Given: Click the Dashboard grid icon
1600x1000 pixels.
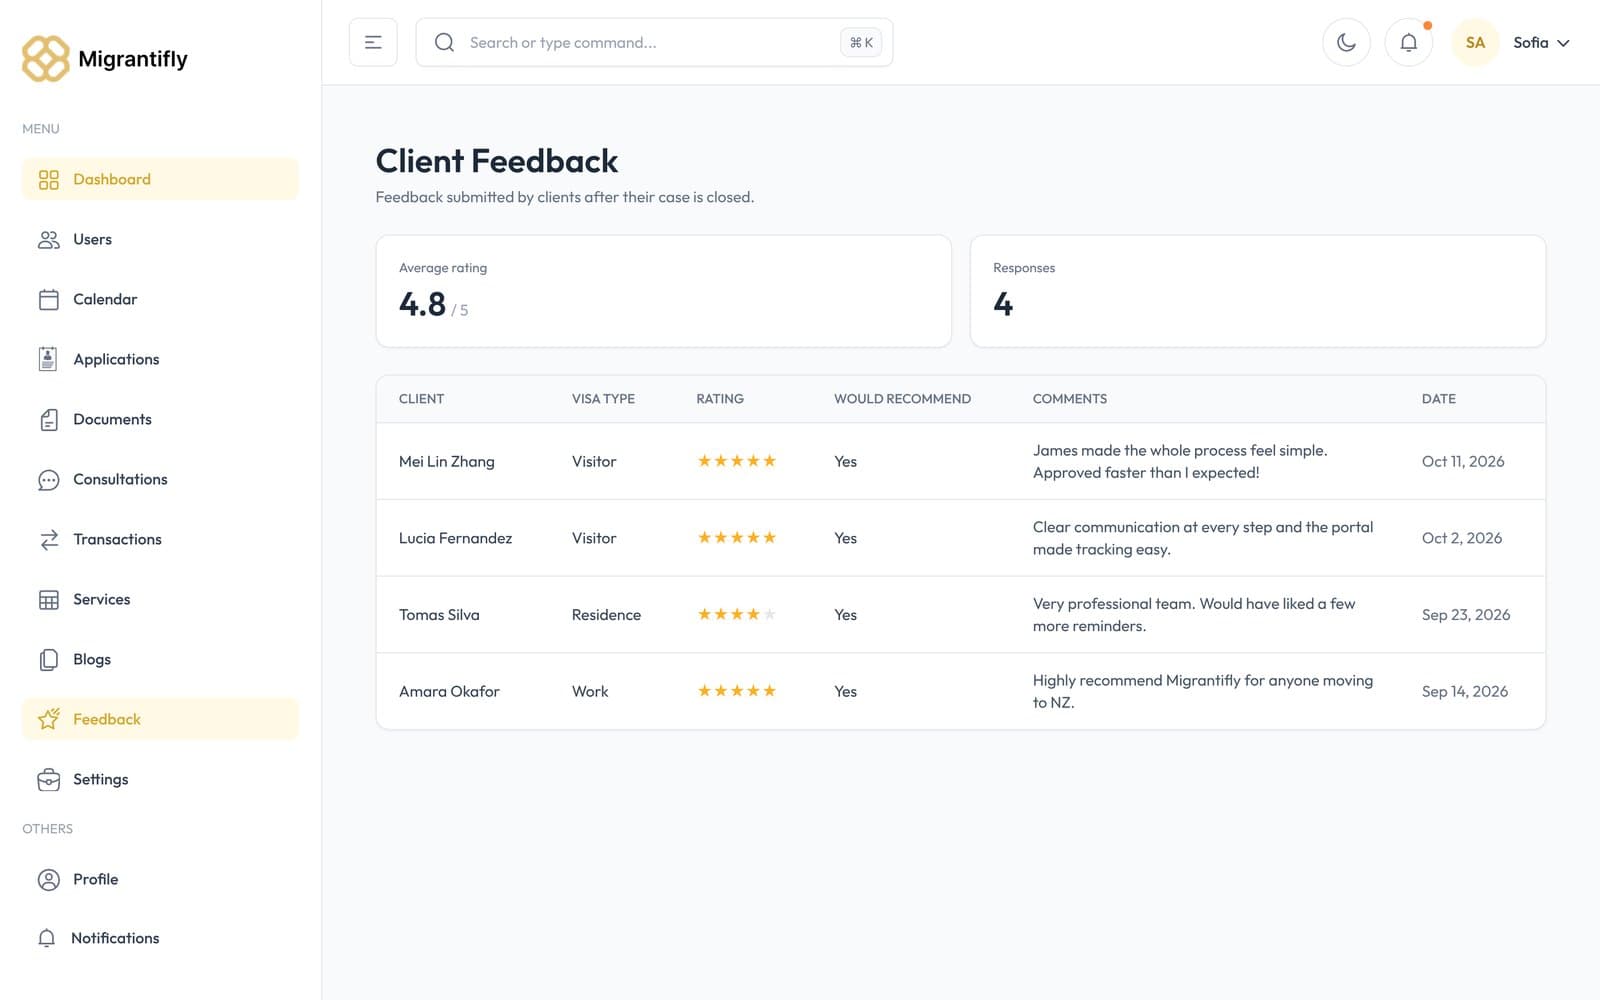Looking at the screenshot, I should coord(48,179).
